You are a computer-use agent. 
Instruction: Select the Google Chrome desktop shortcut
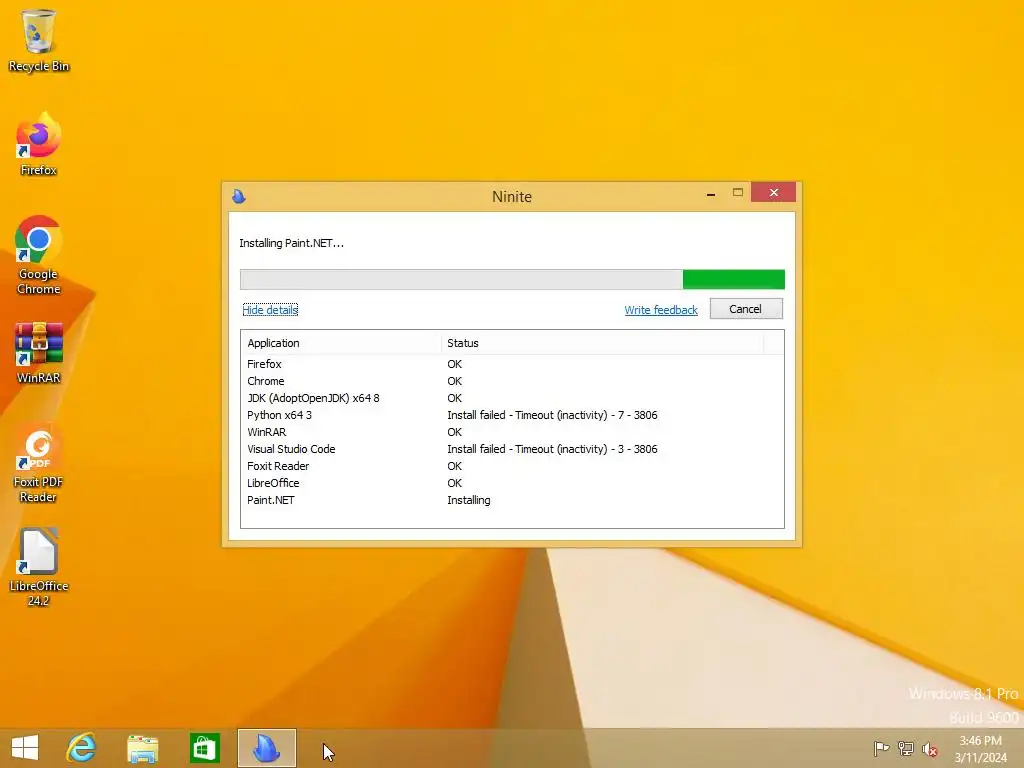click(39, 255)
